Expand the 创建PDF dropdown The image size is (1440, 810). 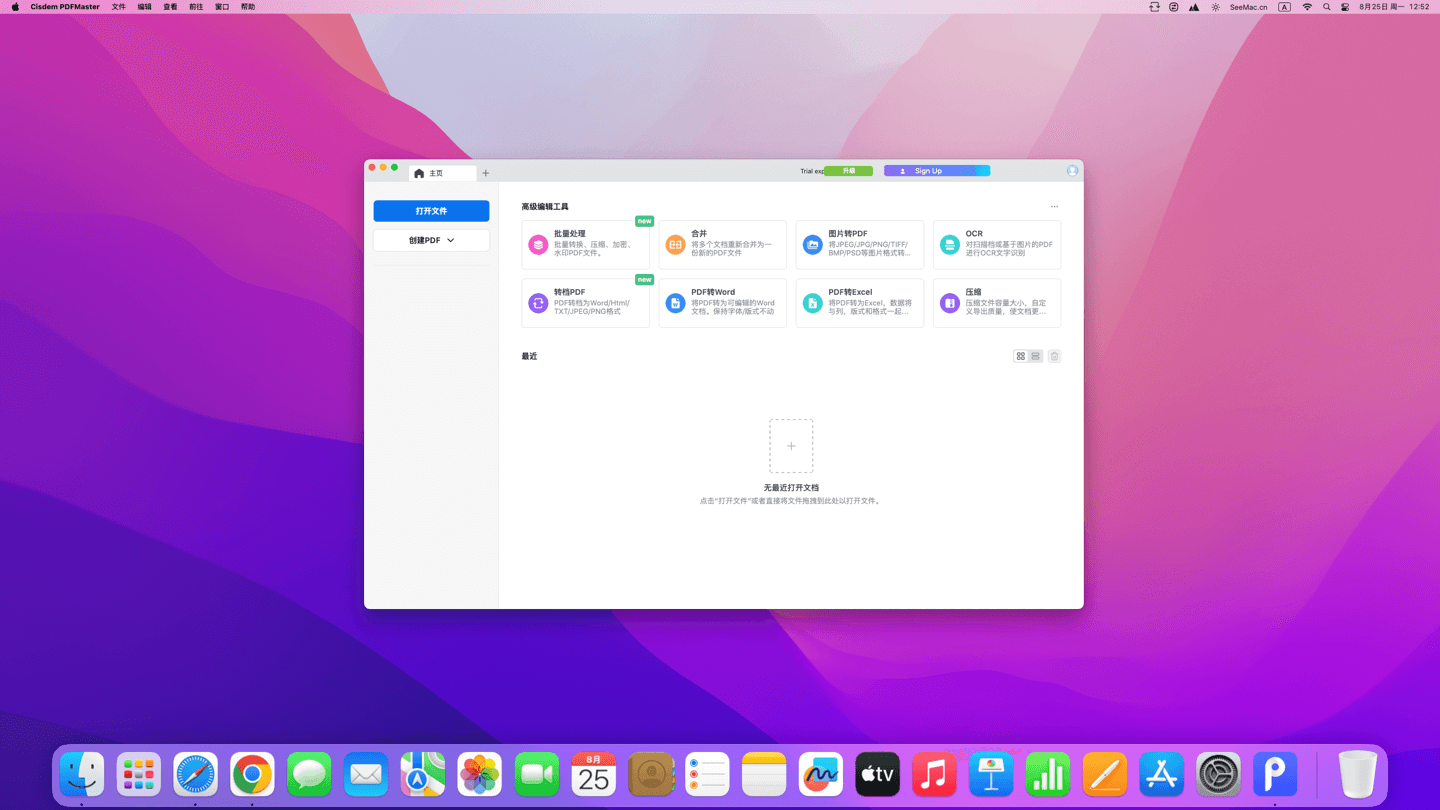(431, 240)
